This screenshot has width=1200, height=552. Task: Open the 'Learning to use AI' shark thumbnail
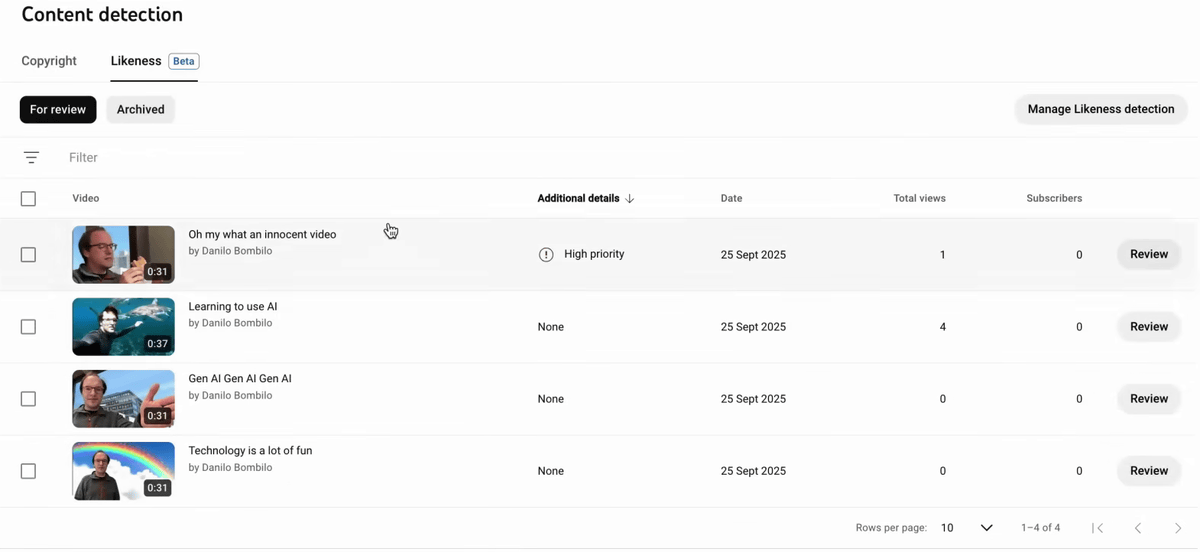point(123,327)
